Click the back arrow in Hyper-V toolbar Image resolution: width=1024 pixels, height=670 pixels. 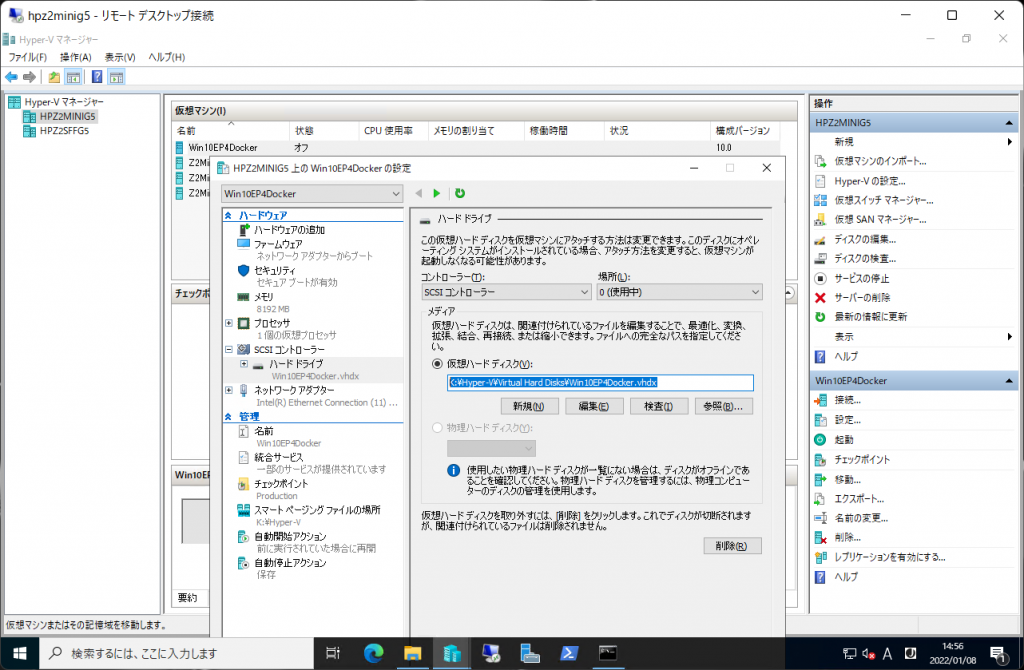[x=11, y=77]
